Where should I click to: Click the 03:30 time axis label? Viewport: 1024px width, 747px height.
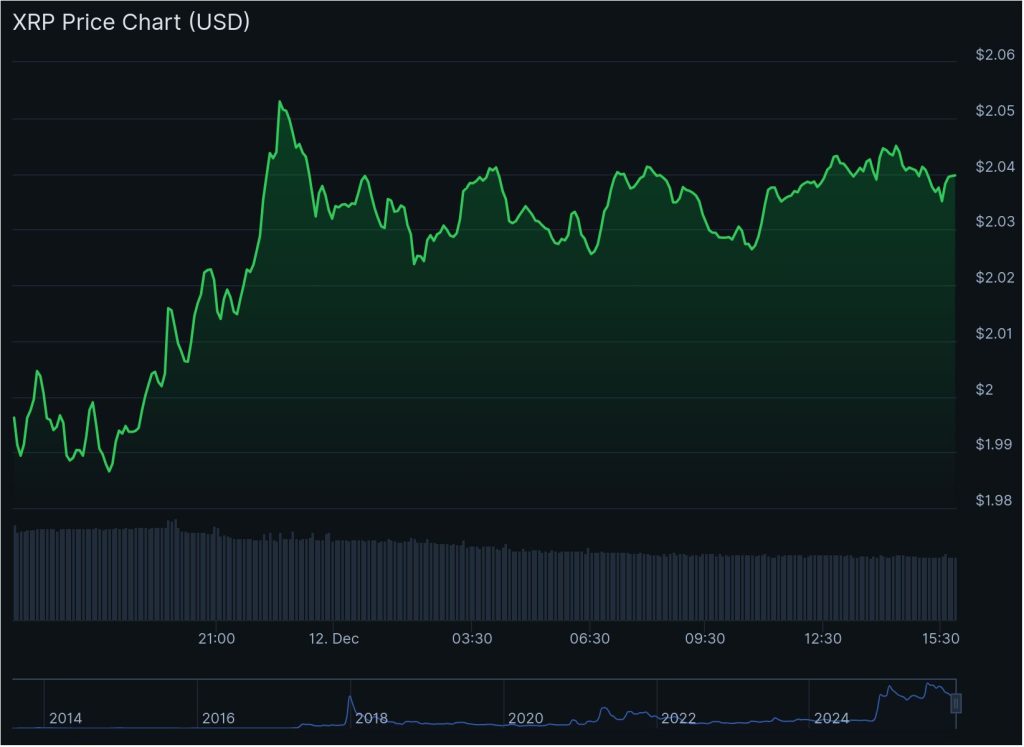coord(472,639)
